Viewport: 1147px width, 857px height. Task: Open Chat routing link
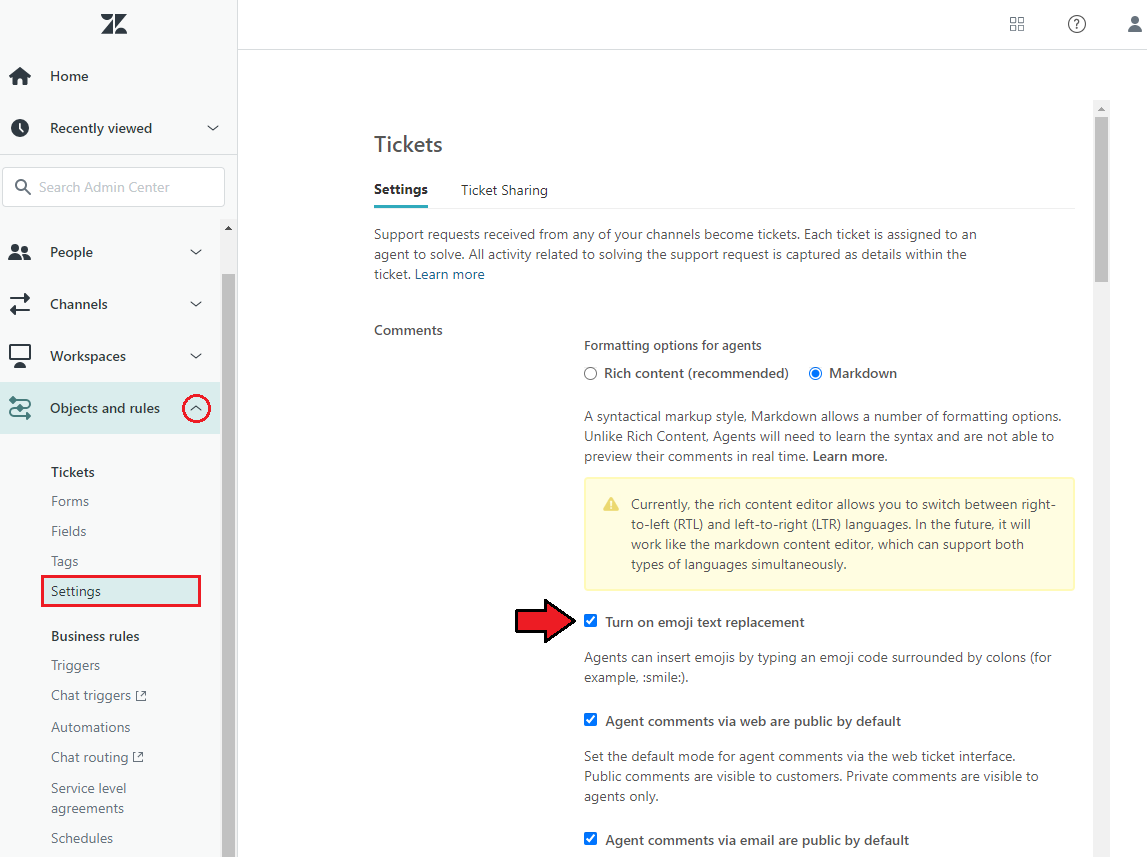pos(89,758)
